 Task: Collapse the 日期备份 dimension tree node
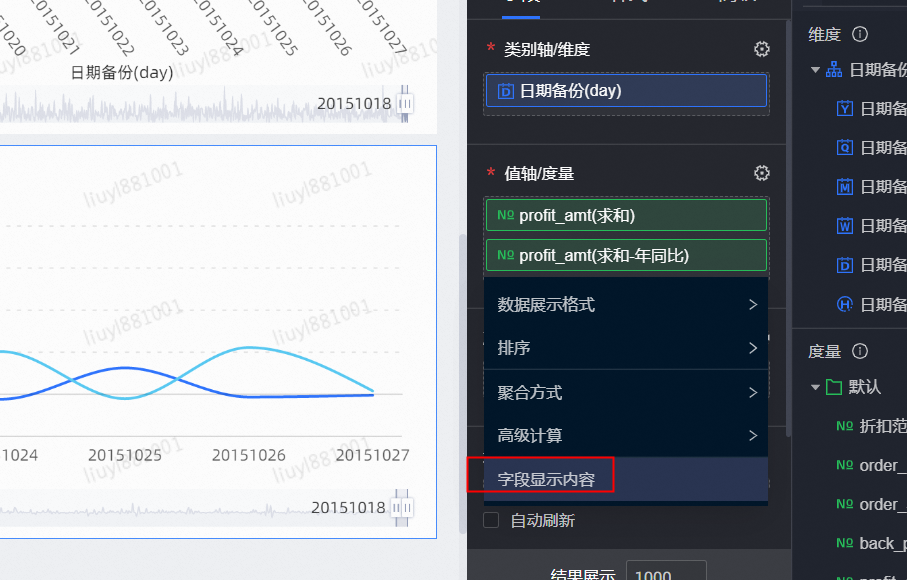tap(815, 71)
